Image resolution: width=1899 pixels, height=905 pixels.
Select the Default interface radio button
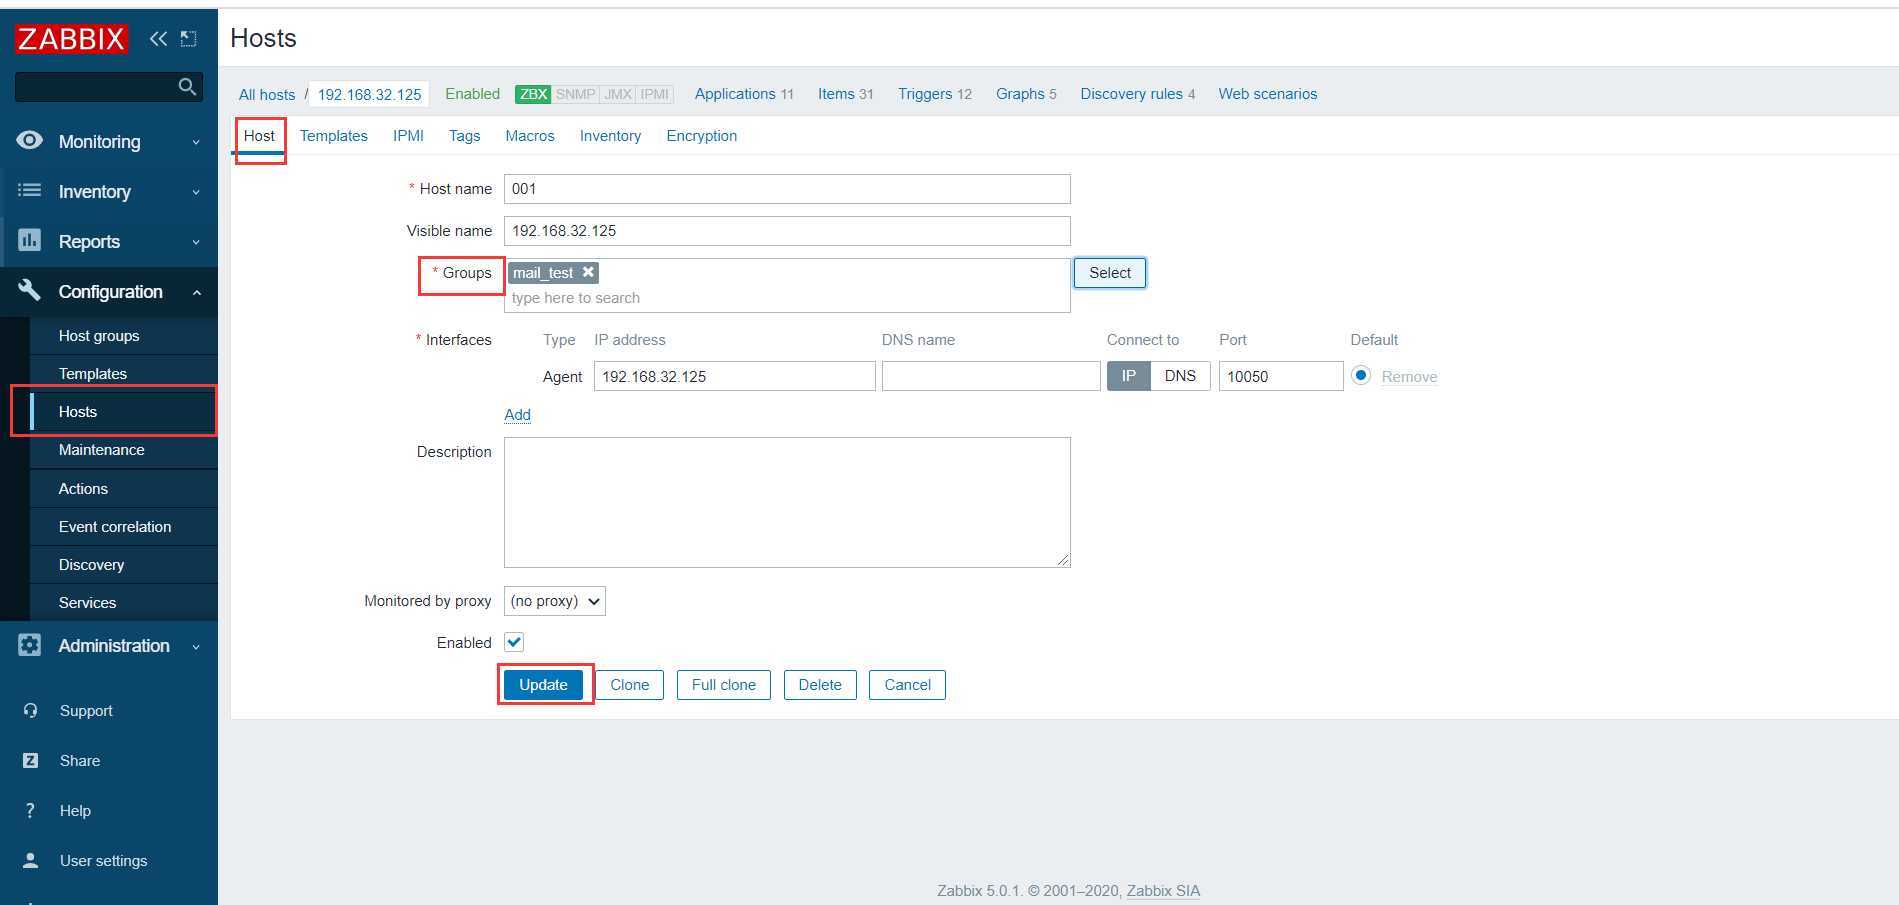coord(1361,376)
